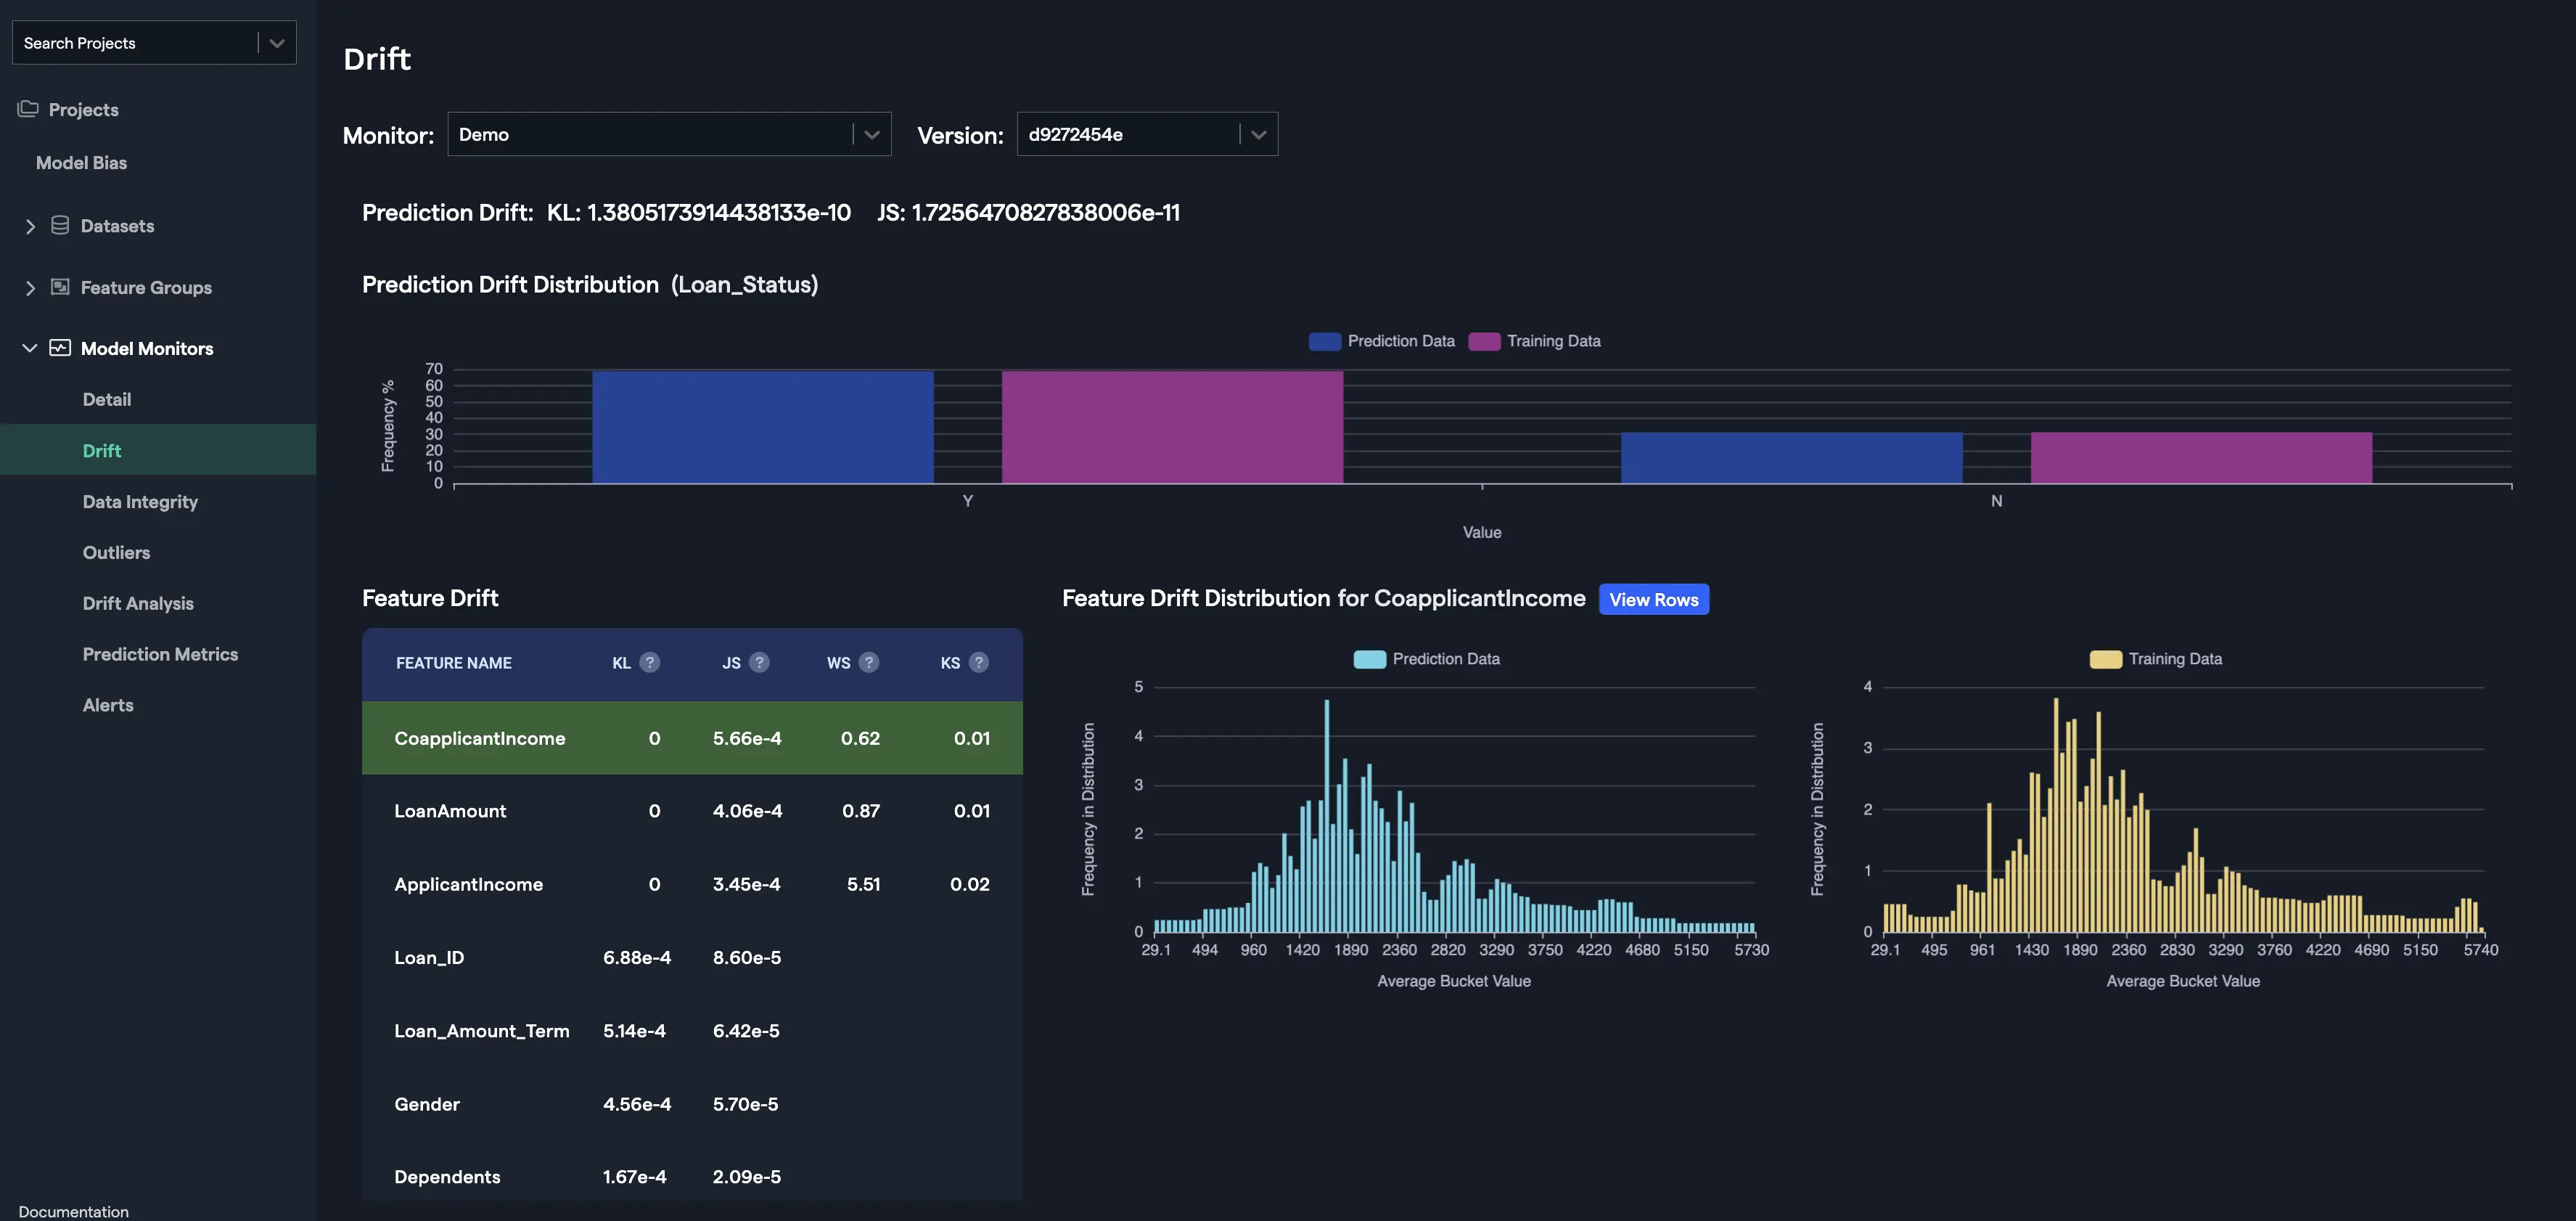This screenshot has width=2576, height=1221.
Task: Expand the Datasets tree chevron
Action: pyautogui.click(x=30, y=226)
